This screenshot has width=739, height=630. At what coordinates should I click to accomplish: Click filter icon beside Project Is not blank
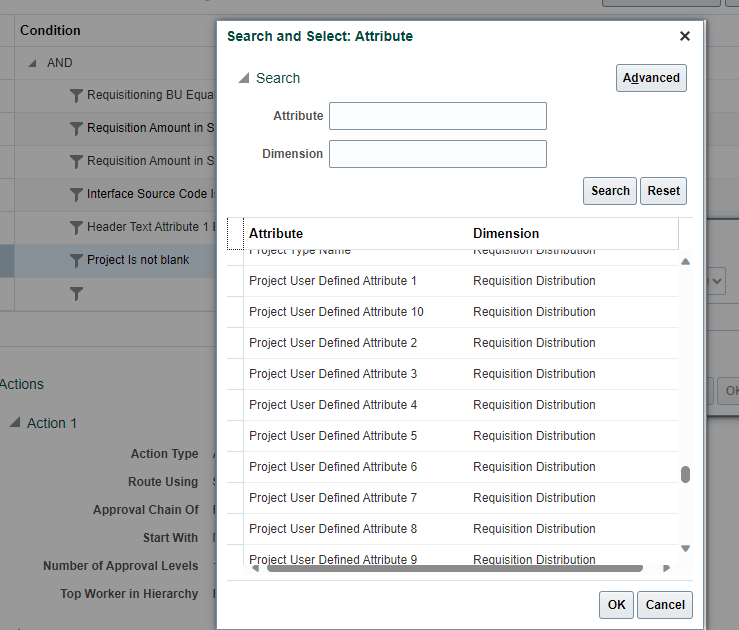(76, 260)
